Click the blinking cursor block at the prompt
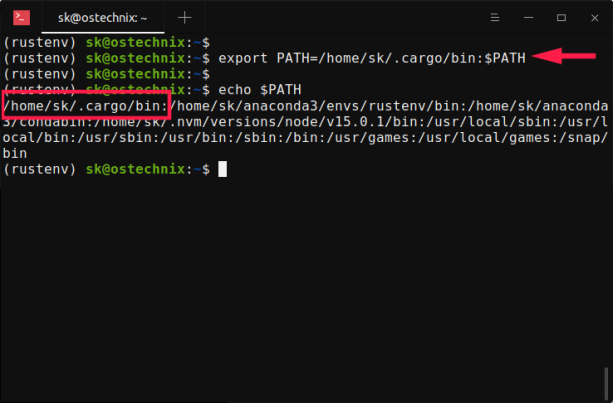 tap(222, 170)
